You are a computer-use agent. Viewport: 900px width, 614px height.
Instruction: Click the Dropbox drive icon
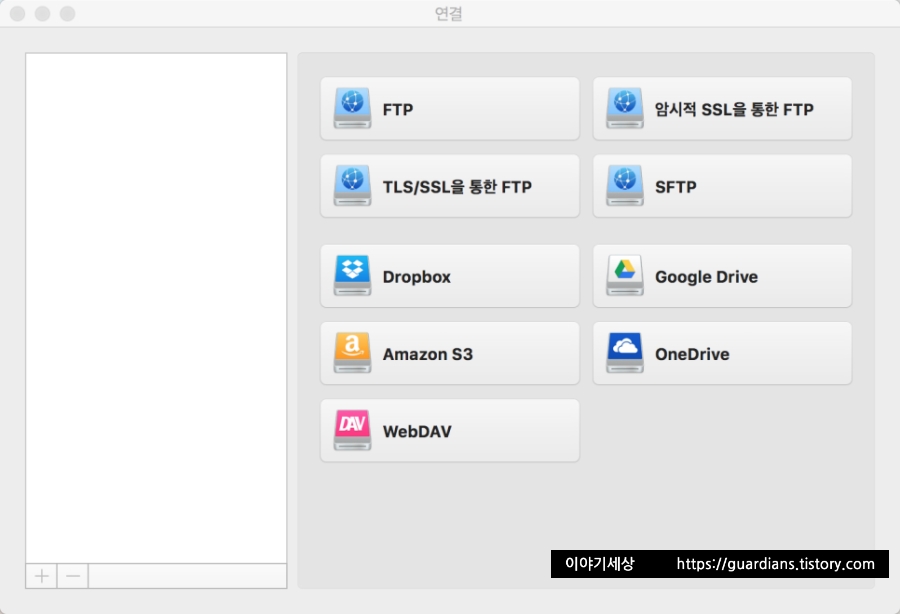click(352, 275)
